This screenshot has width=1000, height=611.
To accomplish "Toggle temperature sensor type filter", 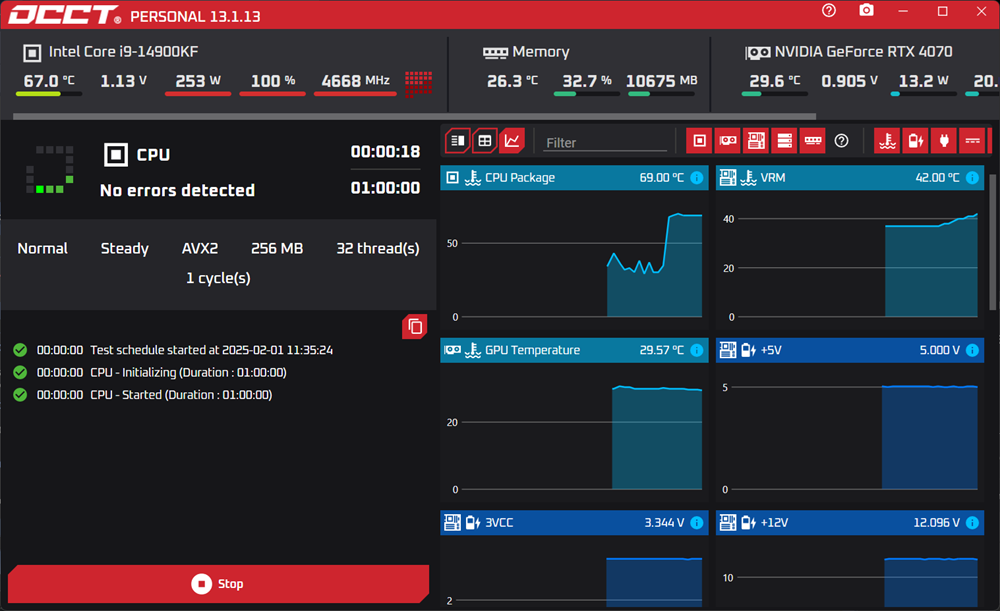I will click(887, 141).
